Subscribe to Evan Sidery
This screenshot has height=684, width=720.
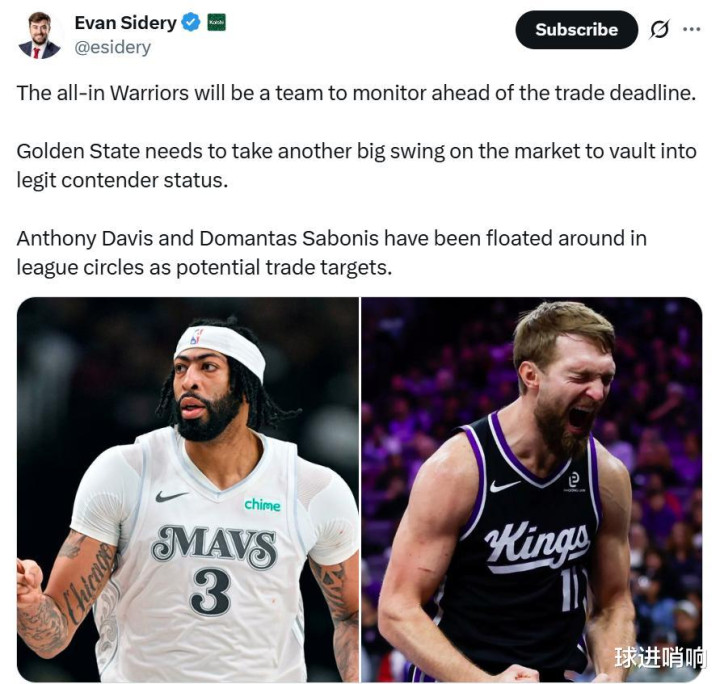(x=577, y=30)
